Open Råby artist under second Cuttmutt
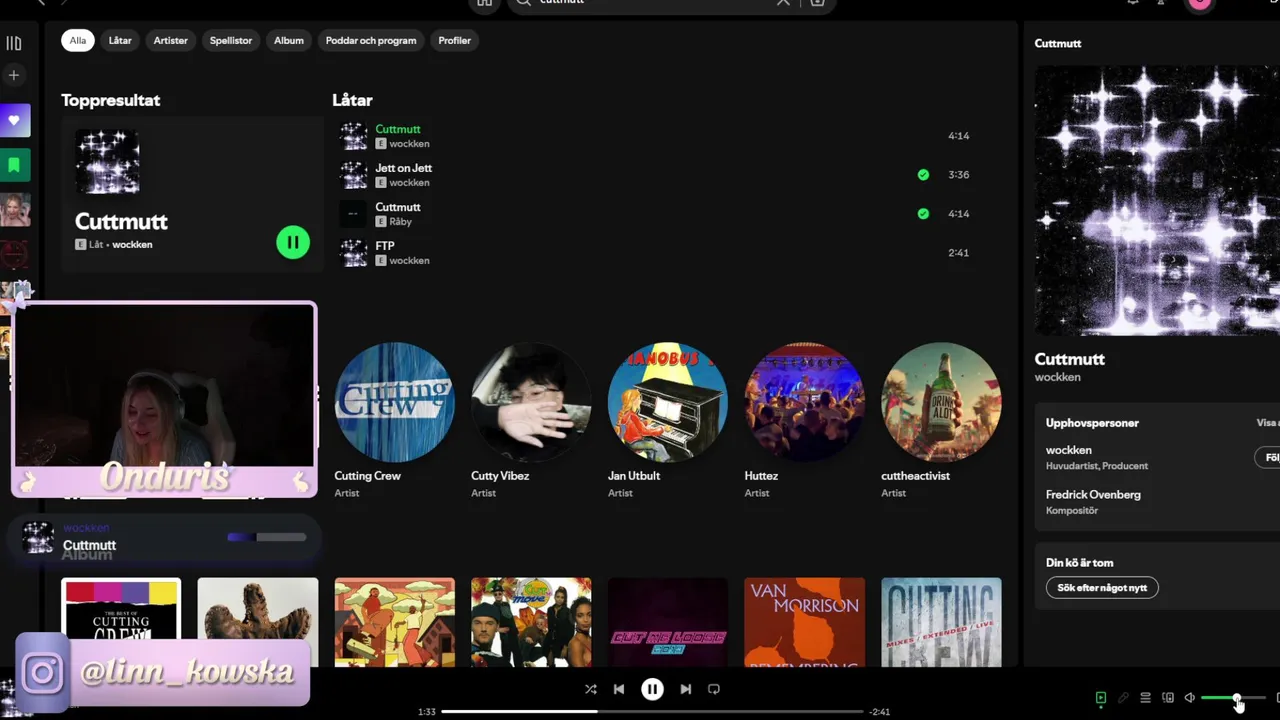1280x720 pixels. point(400,222)
